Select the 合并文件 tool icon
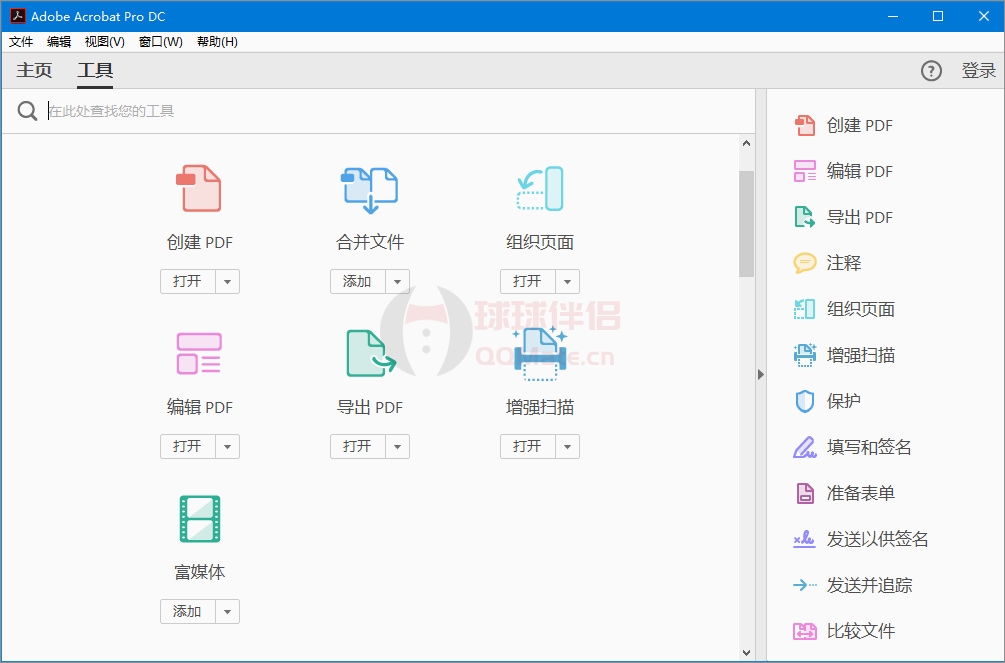The image size is (1005, 663). pyautogui.click(x=369, y=188)
